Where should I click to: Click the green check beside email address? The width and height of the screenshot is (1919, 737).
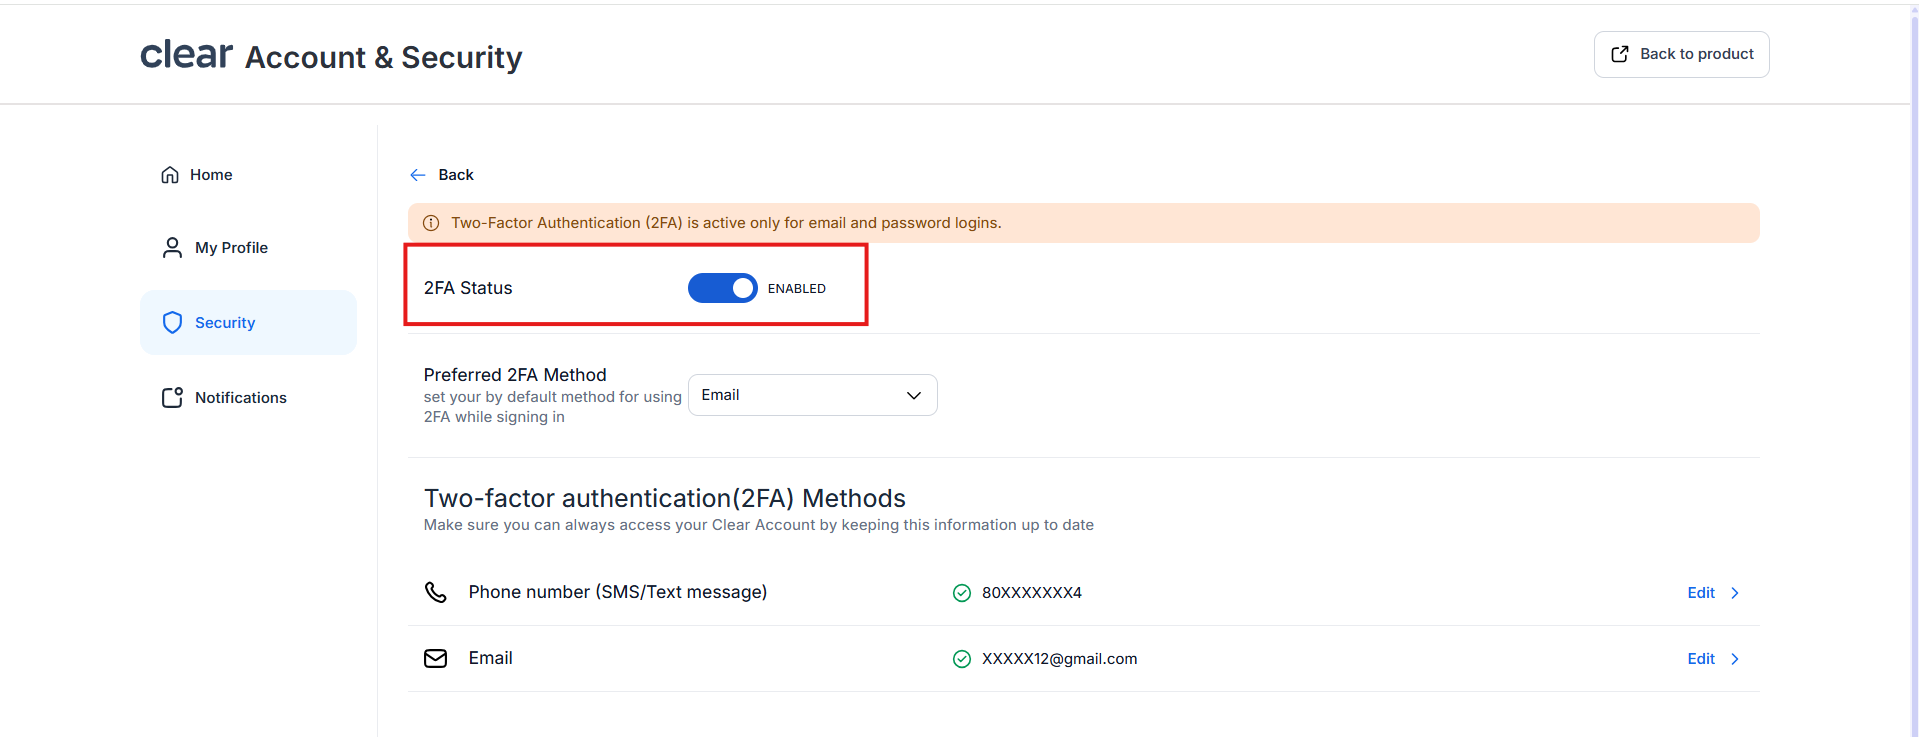(962, 659)
